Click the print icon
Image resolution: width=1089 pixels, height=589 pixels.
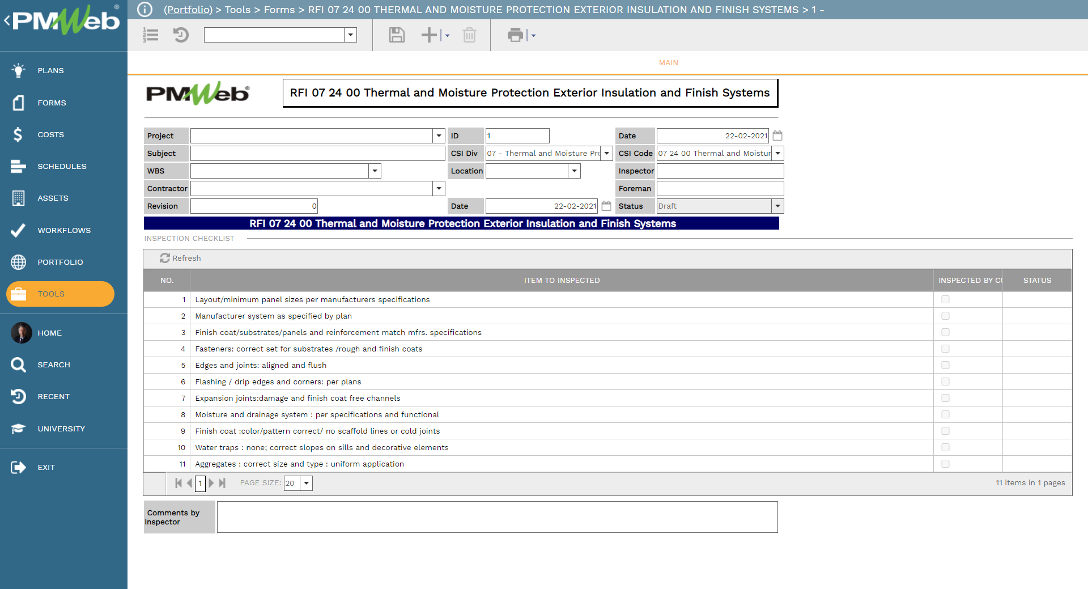[515, 35]
